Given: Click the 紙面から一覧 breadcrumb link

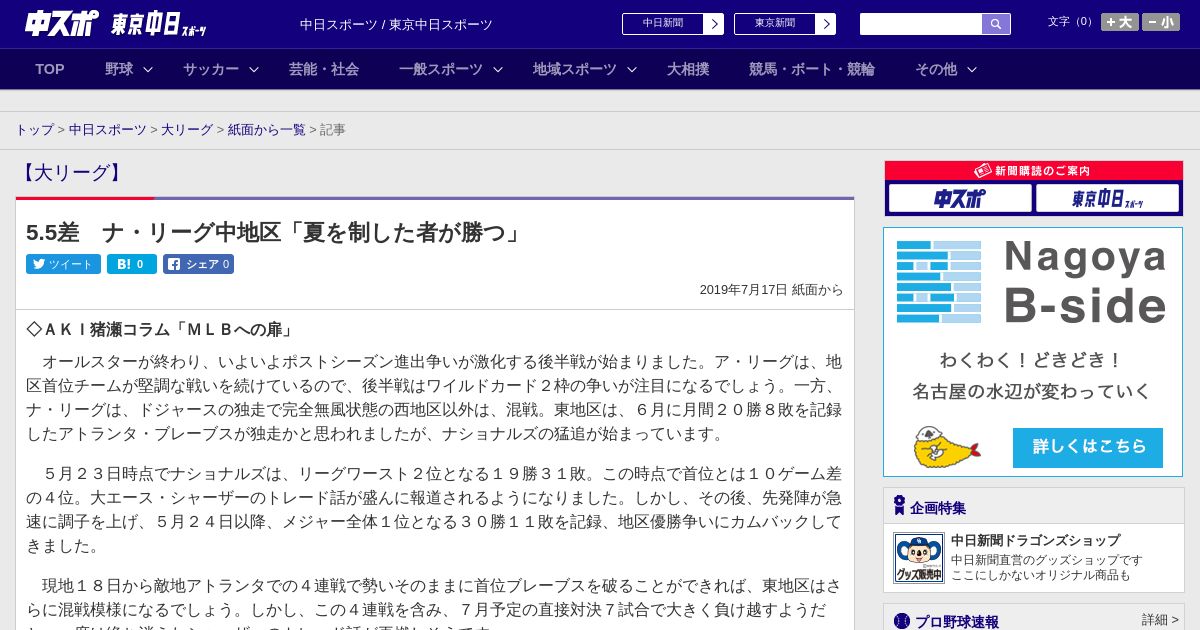Looking at the screenshot, I should click(x=267, y=130).
